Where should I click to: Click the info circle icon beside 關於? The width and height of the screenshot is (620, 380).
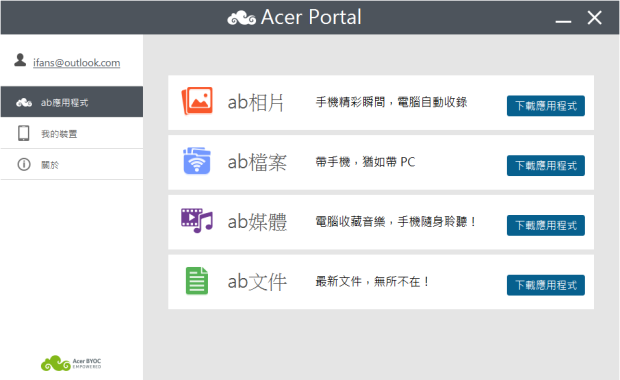(24, 164)
